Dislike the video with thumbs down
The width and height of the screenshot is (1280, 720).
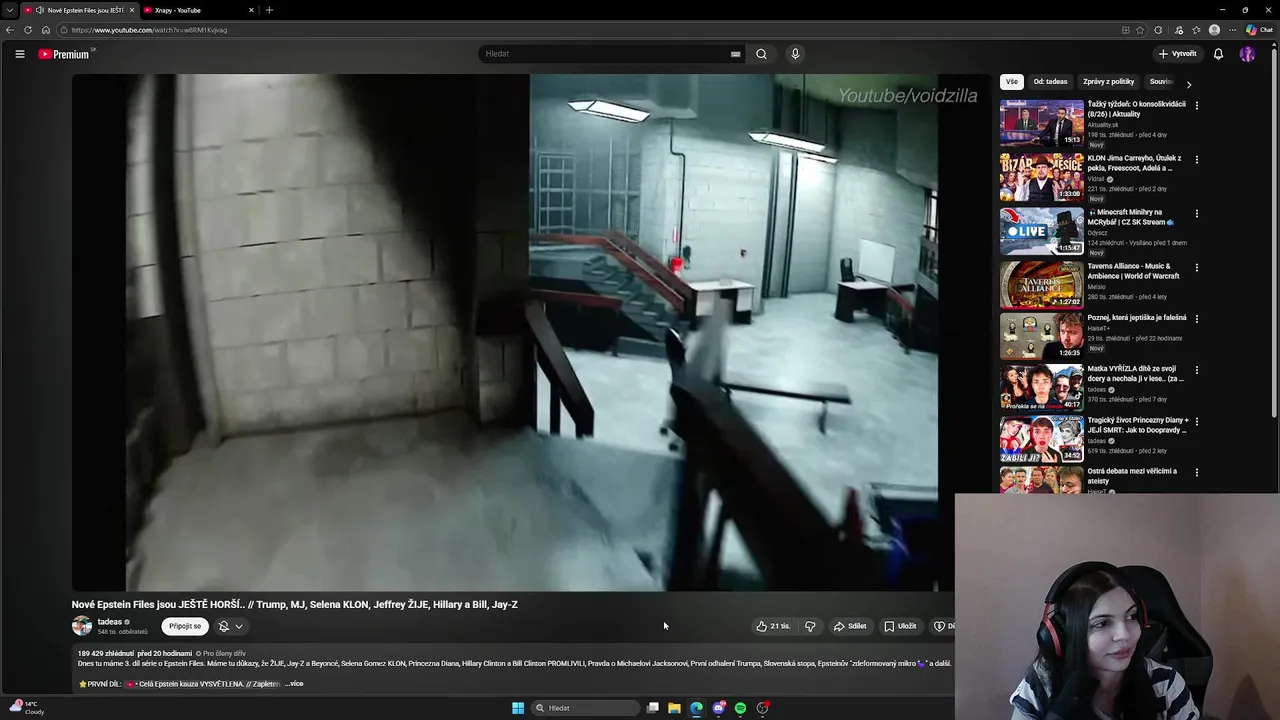tap(810, 626)
